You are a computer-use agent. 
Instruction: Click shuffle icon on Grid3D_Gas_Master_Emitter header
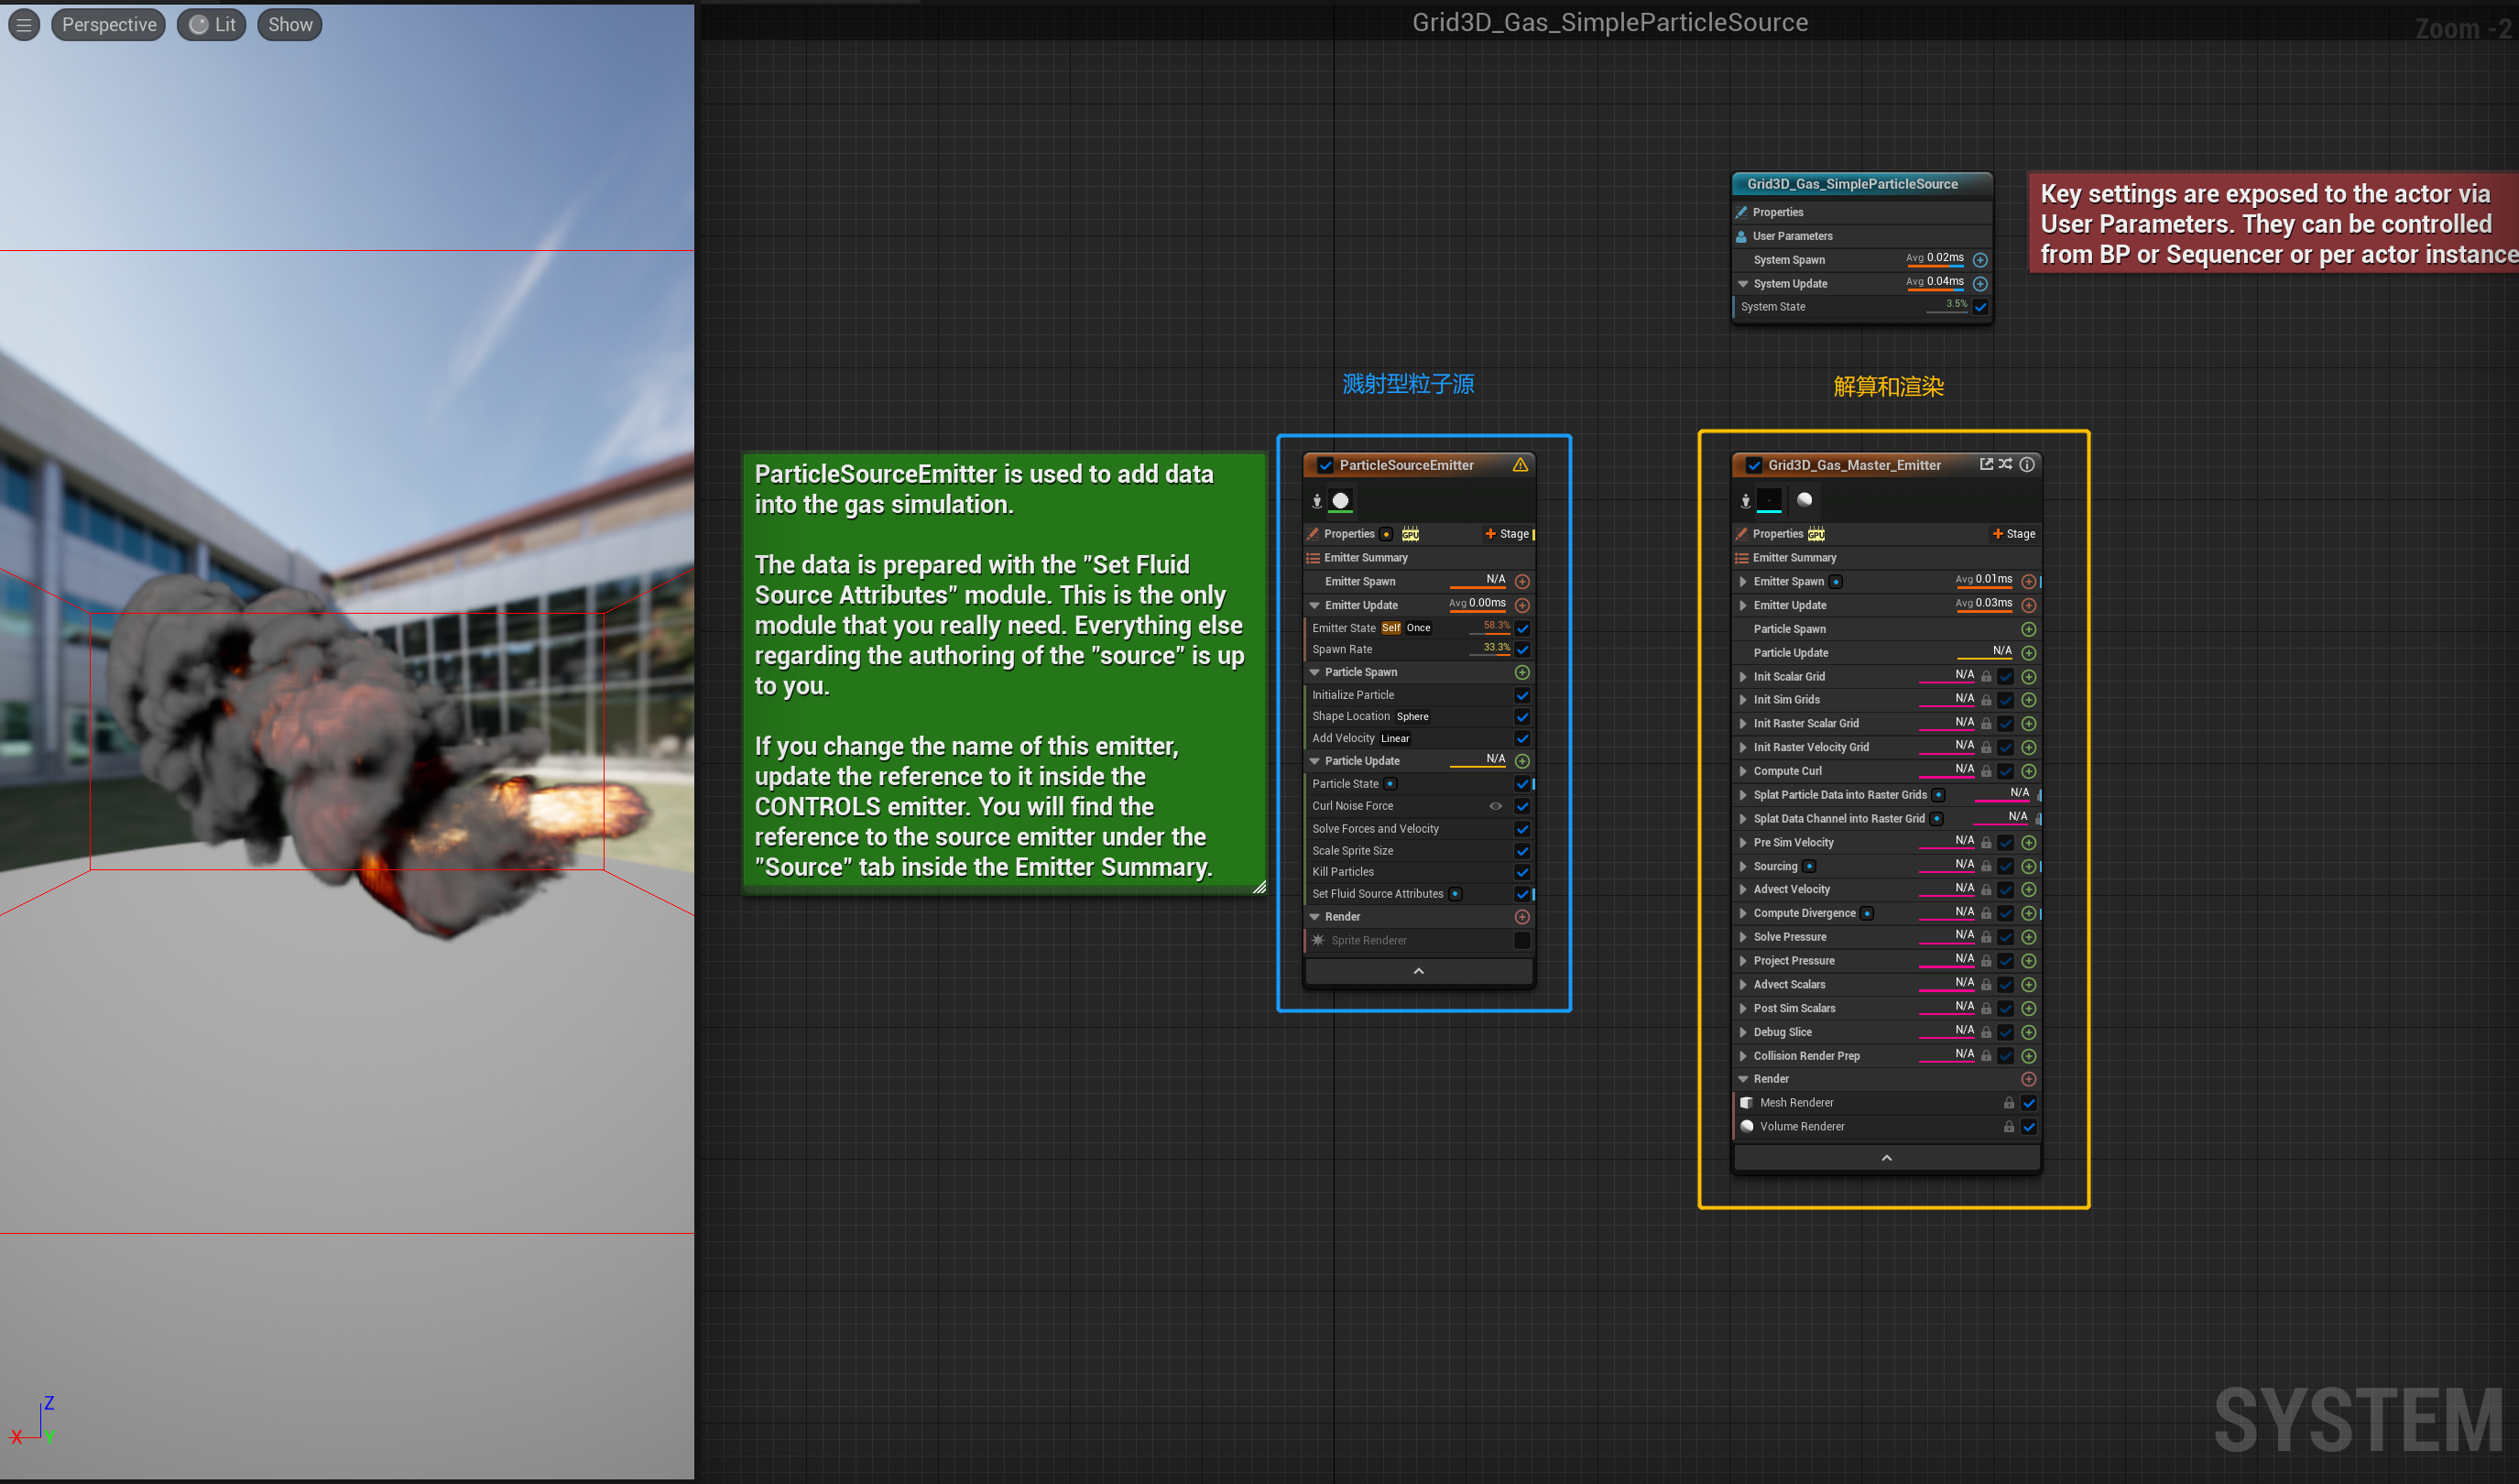click(2005, 464)
